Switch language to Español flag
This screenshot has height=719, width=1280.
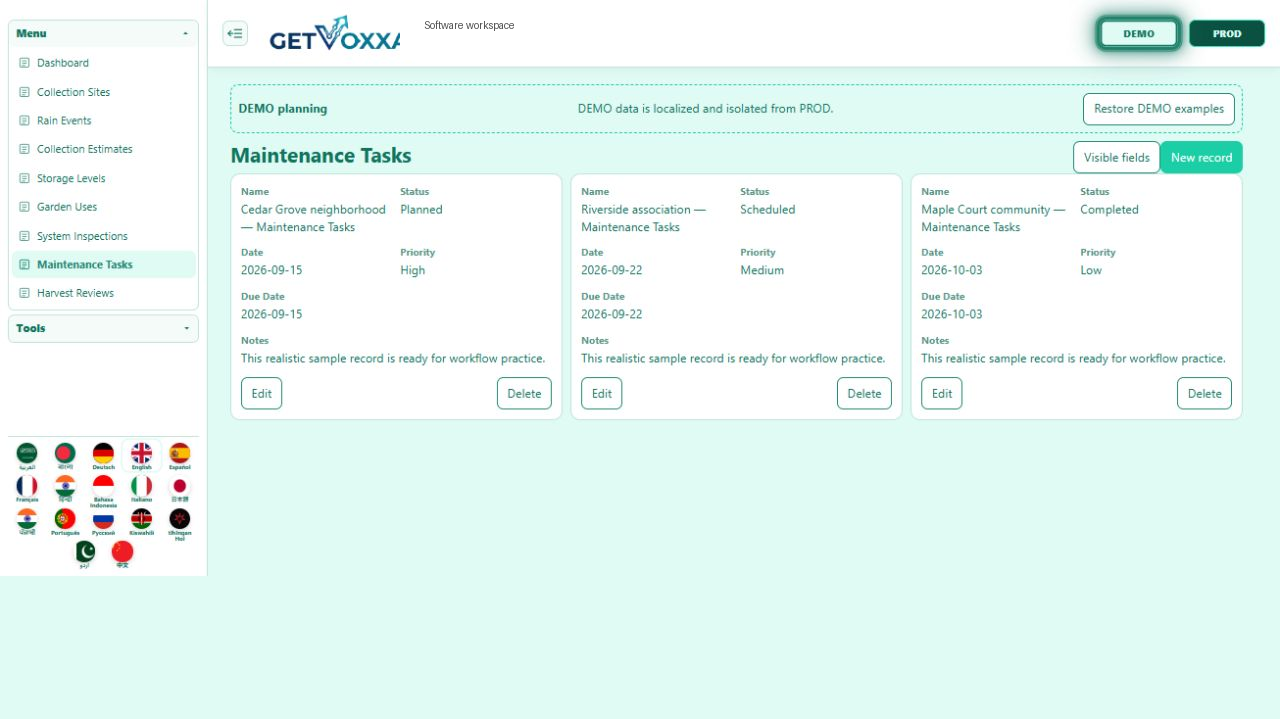point(179,456)
